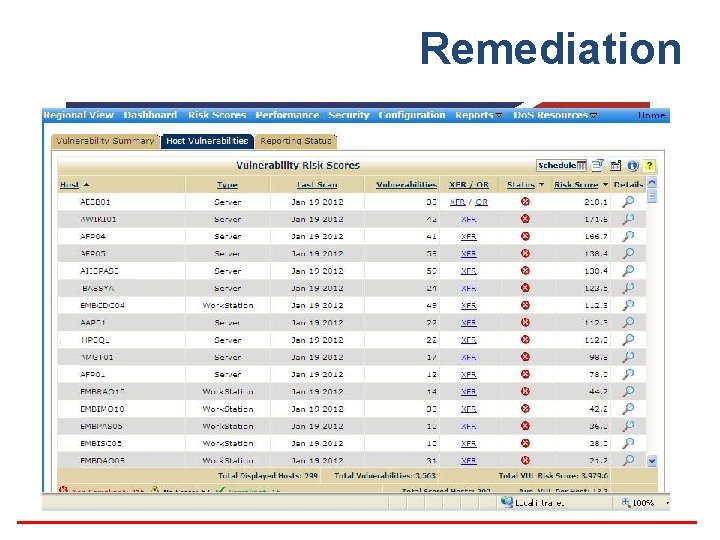Go to the Dashboard menu item
The height and width of the screenshot is (540, 720).
point(150,115)
